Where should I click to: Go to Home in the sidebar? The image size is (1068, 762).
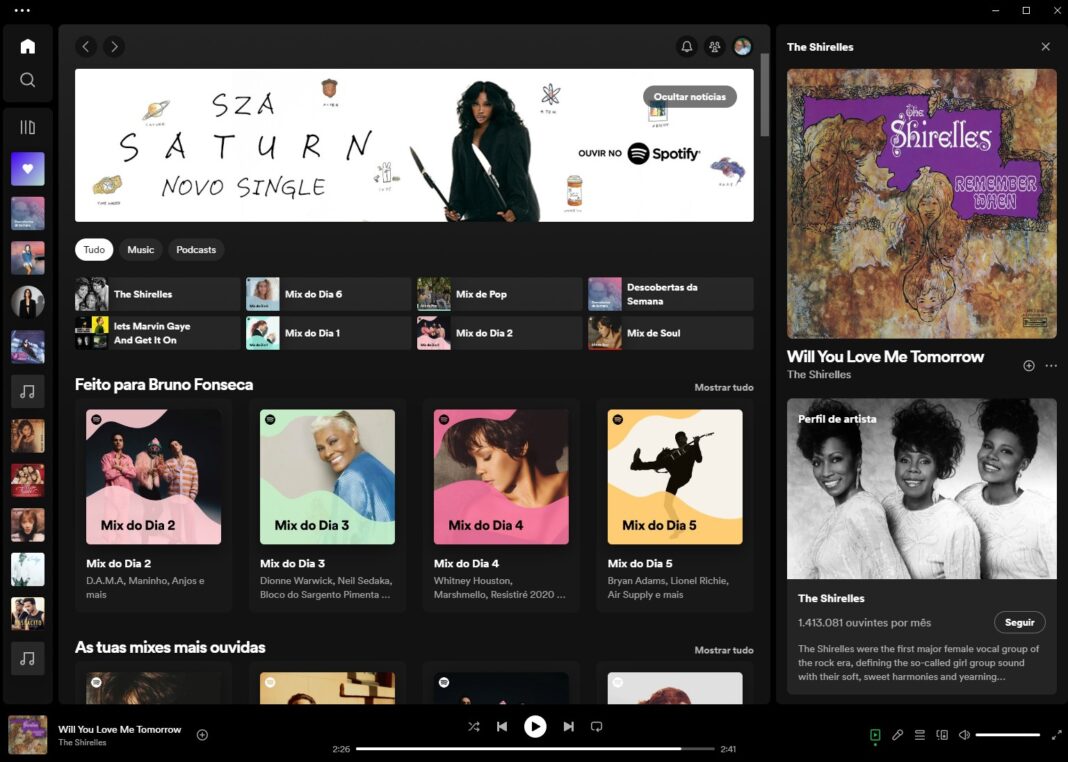(28, 46)
